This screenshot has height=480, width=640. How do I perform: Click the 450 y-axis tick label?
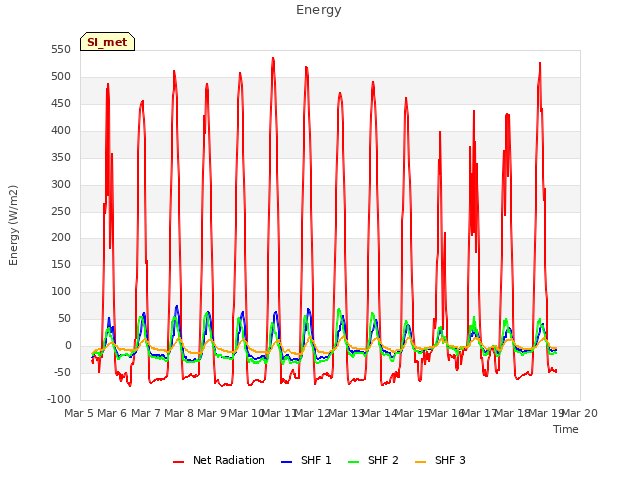pyautogui.click(x=61, y=104)
